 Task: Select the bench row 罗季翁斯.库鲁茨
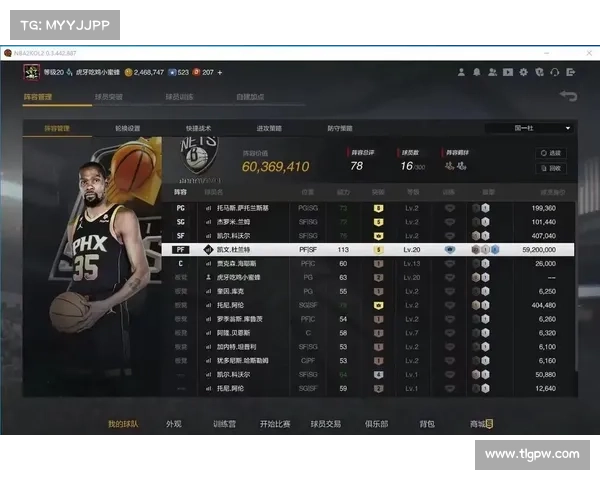368,319
